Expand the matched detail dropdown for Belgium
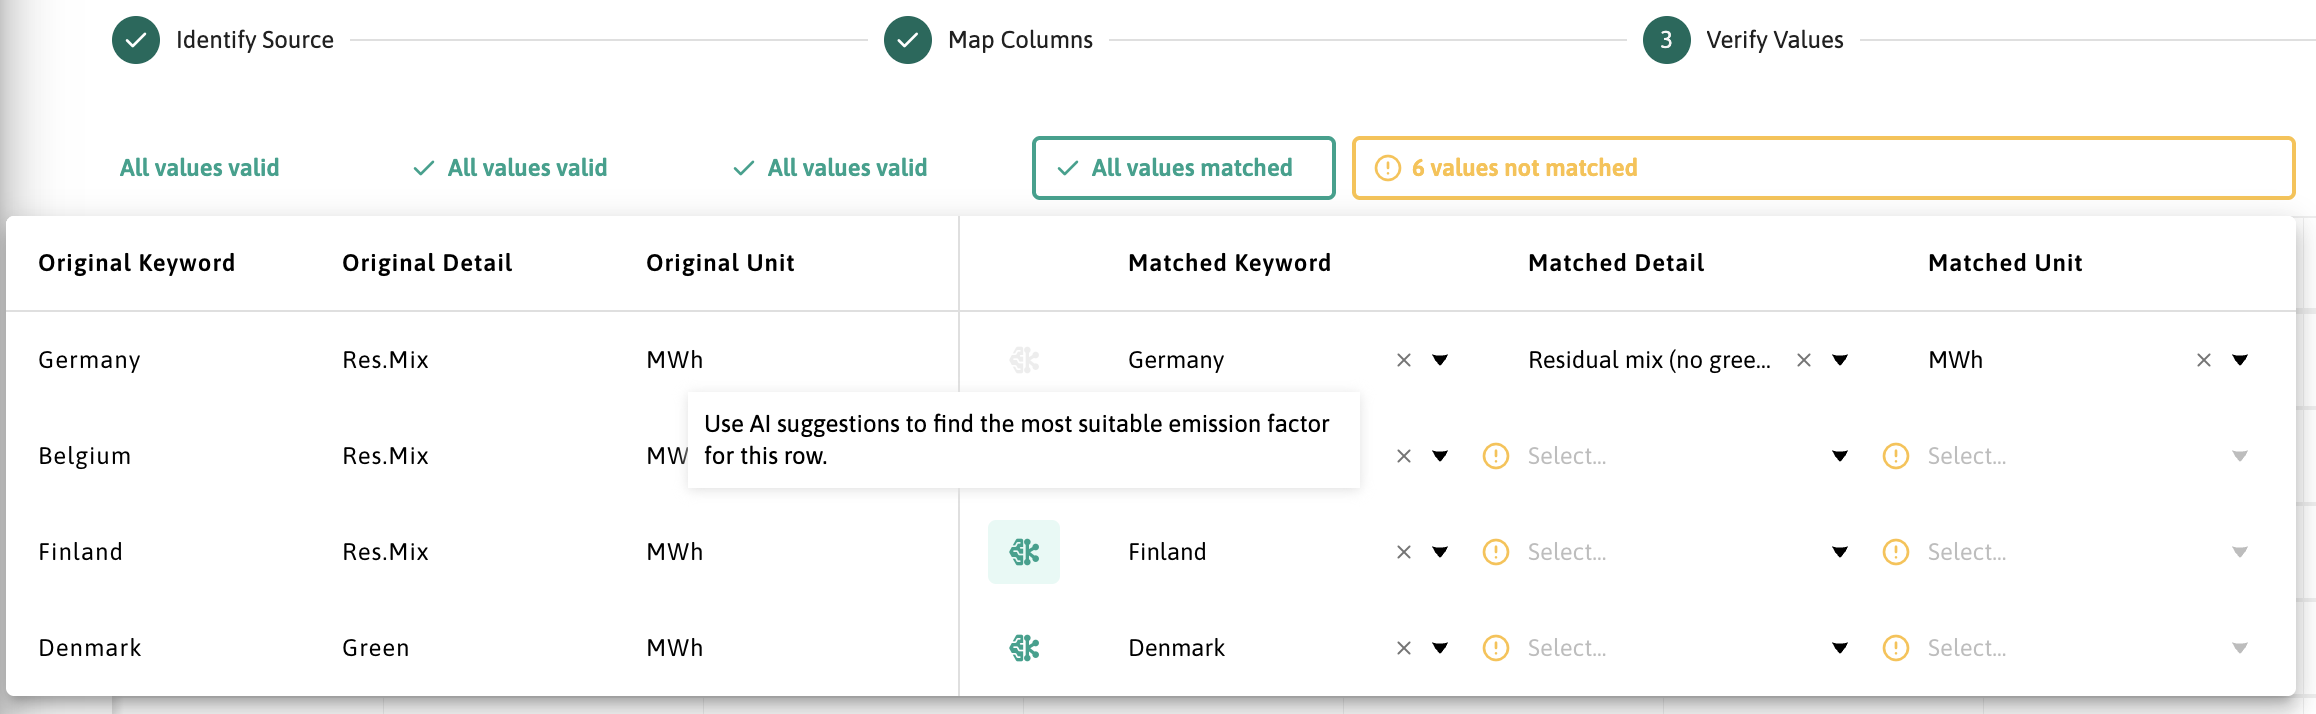The height and width of the screenshot is (714, 2316). (x=1840, y=456)
